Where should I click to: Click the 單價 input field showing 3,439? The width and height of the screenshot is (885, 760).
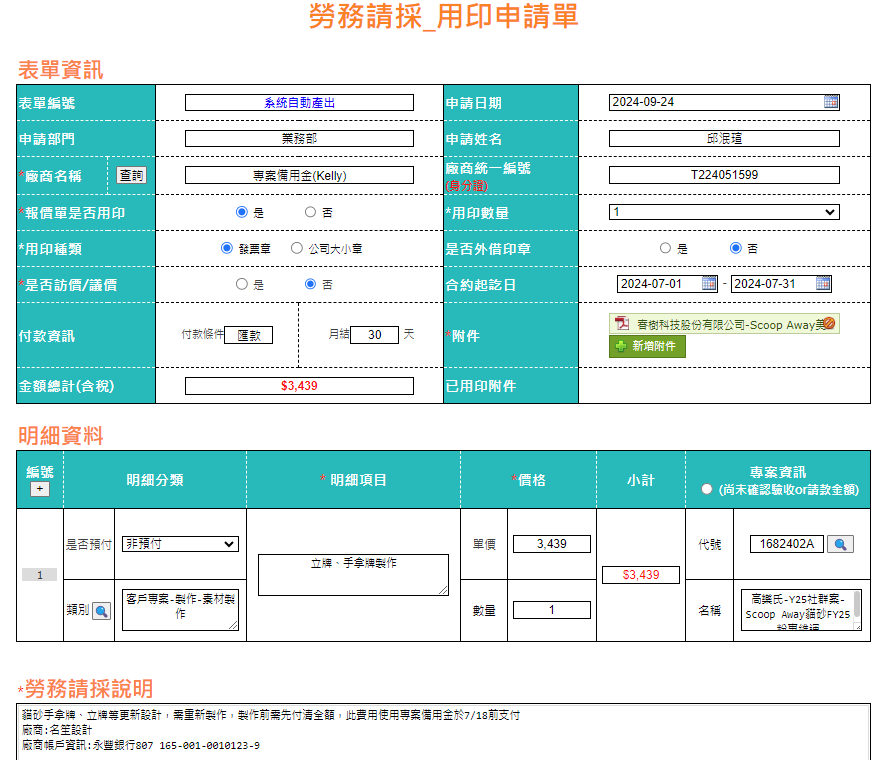pyautogui.click(x=551, y=544)
